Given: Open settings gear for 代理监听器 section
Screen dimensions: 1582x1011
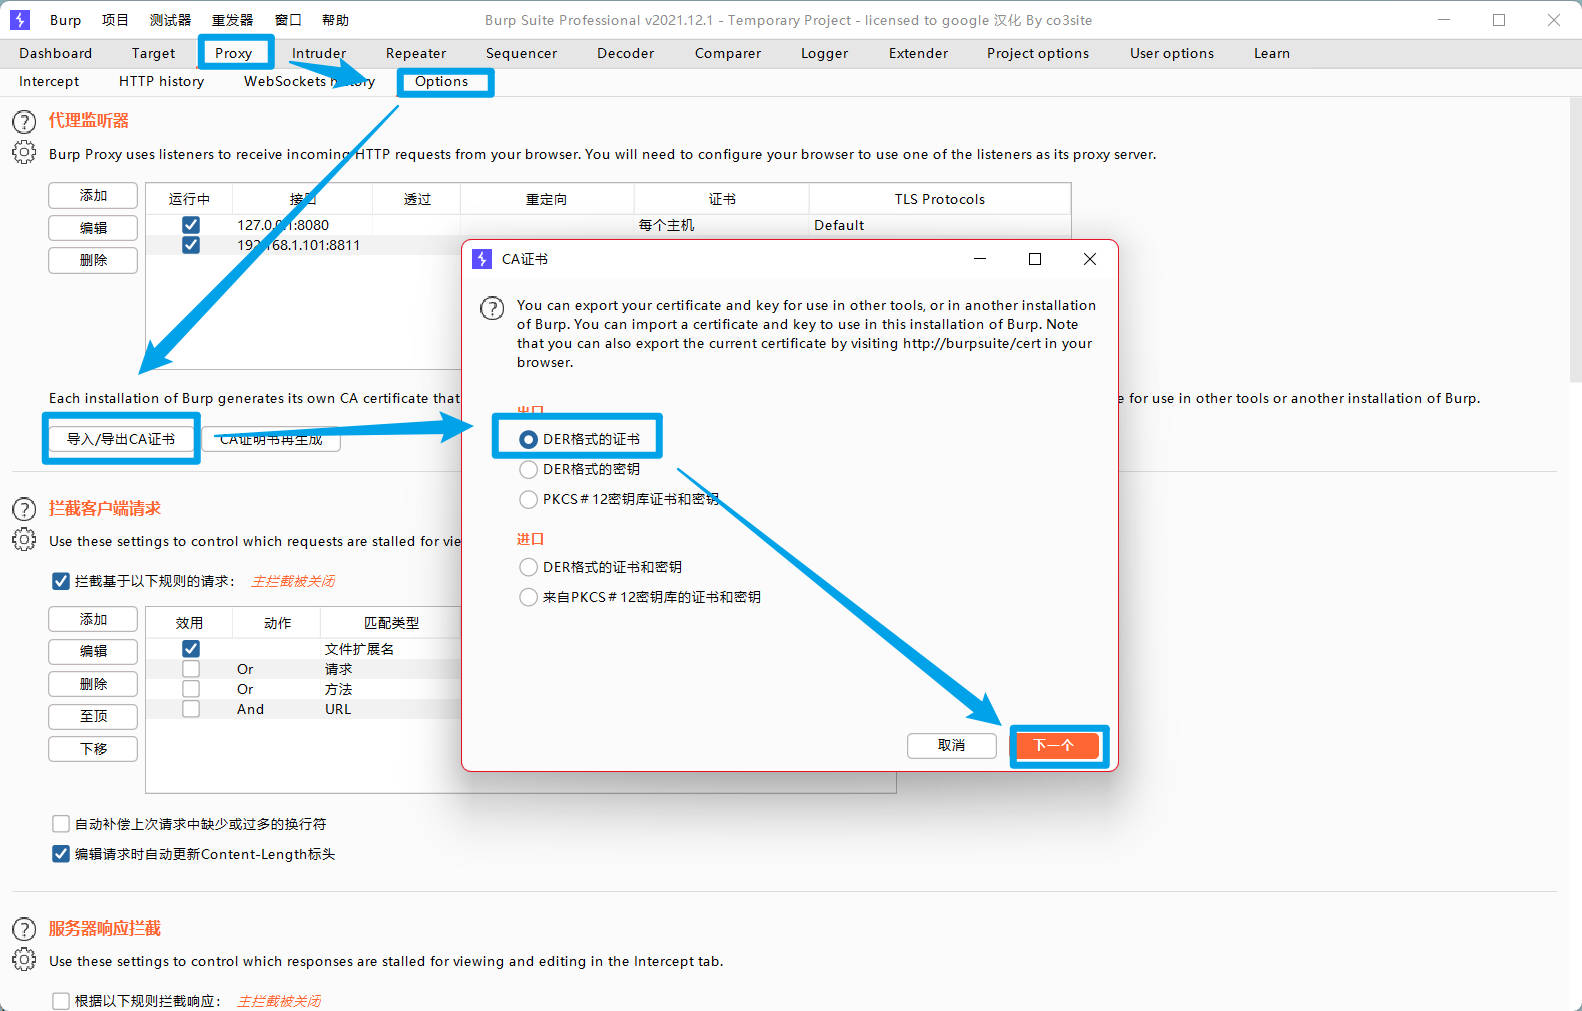Looking at the screenshot, I should pos(24,153).
